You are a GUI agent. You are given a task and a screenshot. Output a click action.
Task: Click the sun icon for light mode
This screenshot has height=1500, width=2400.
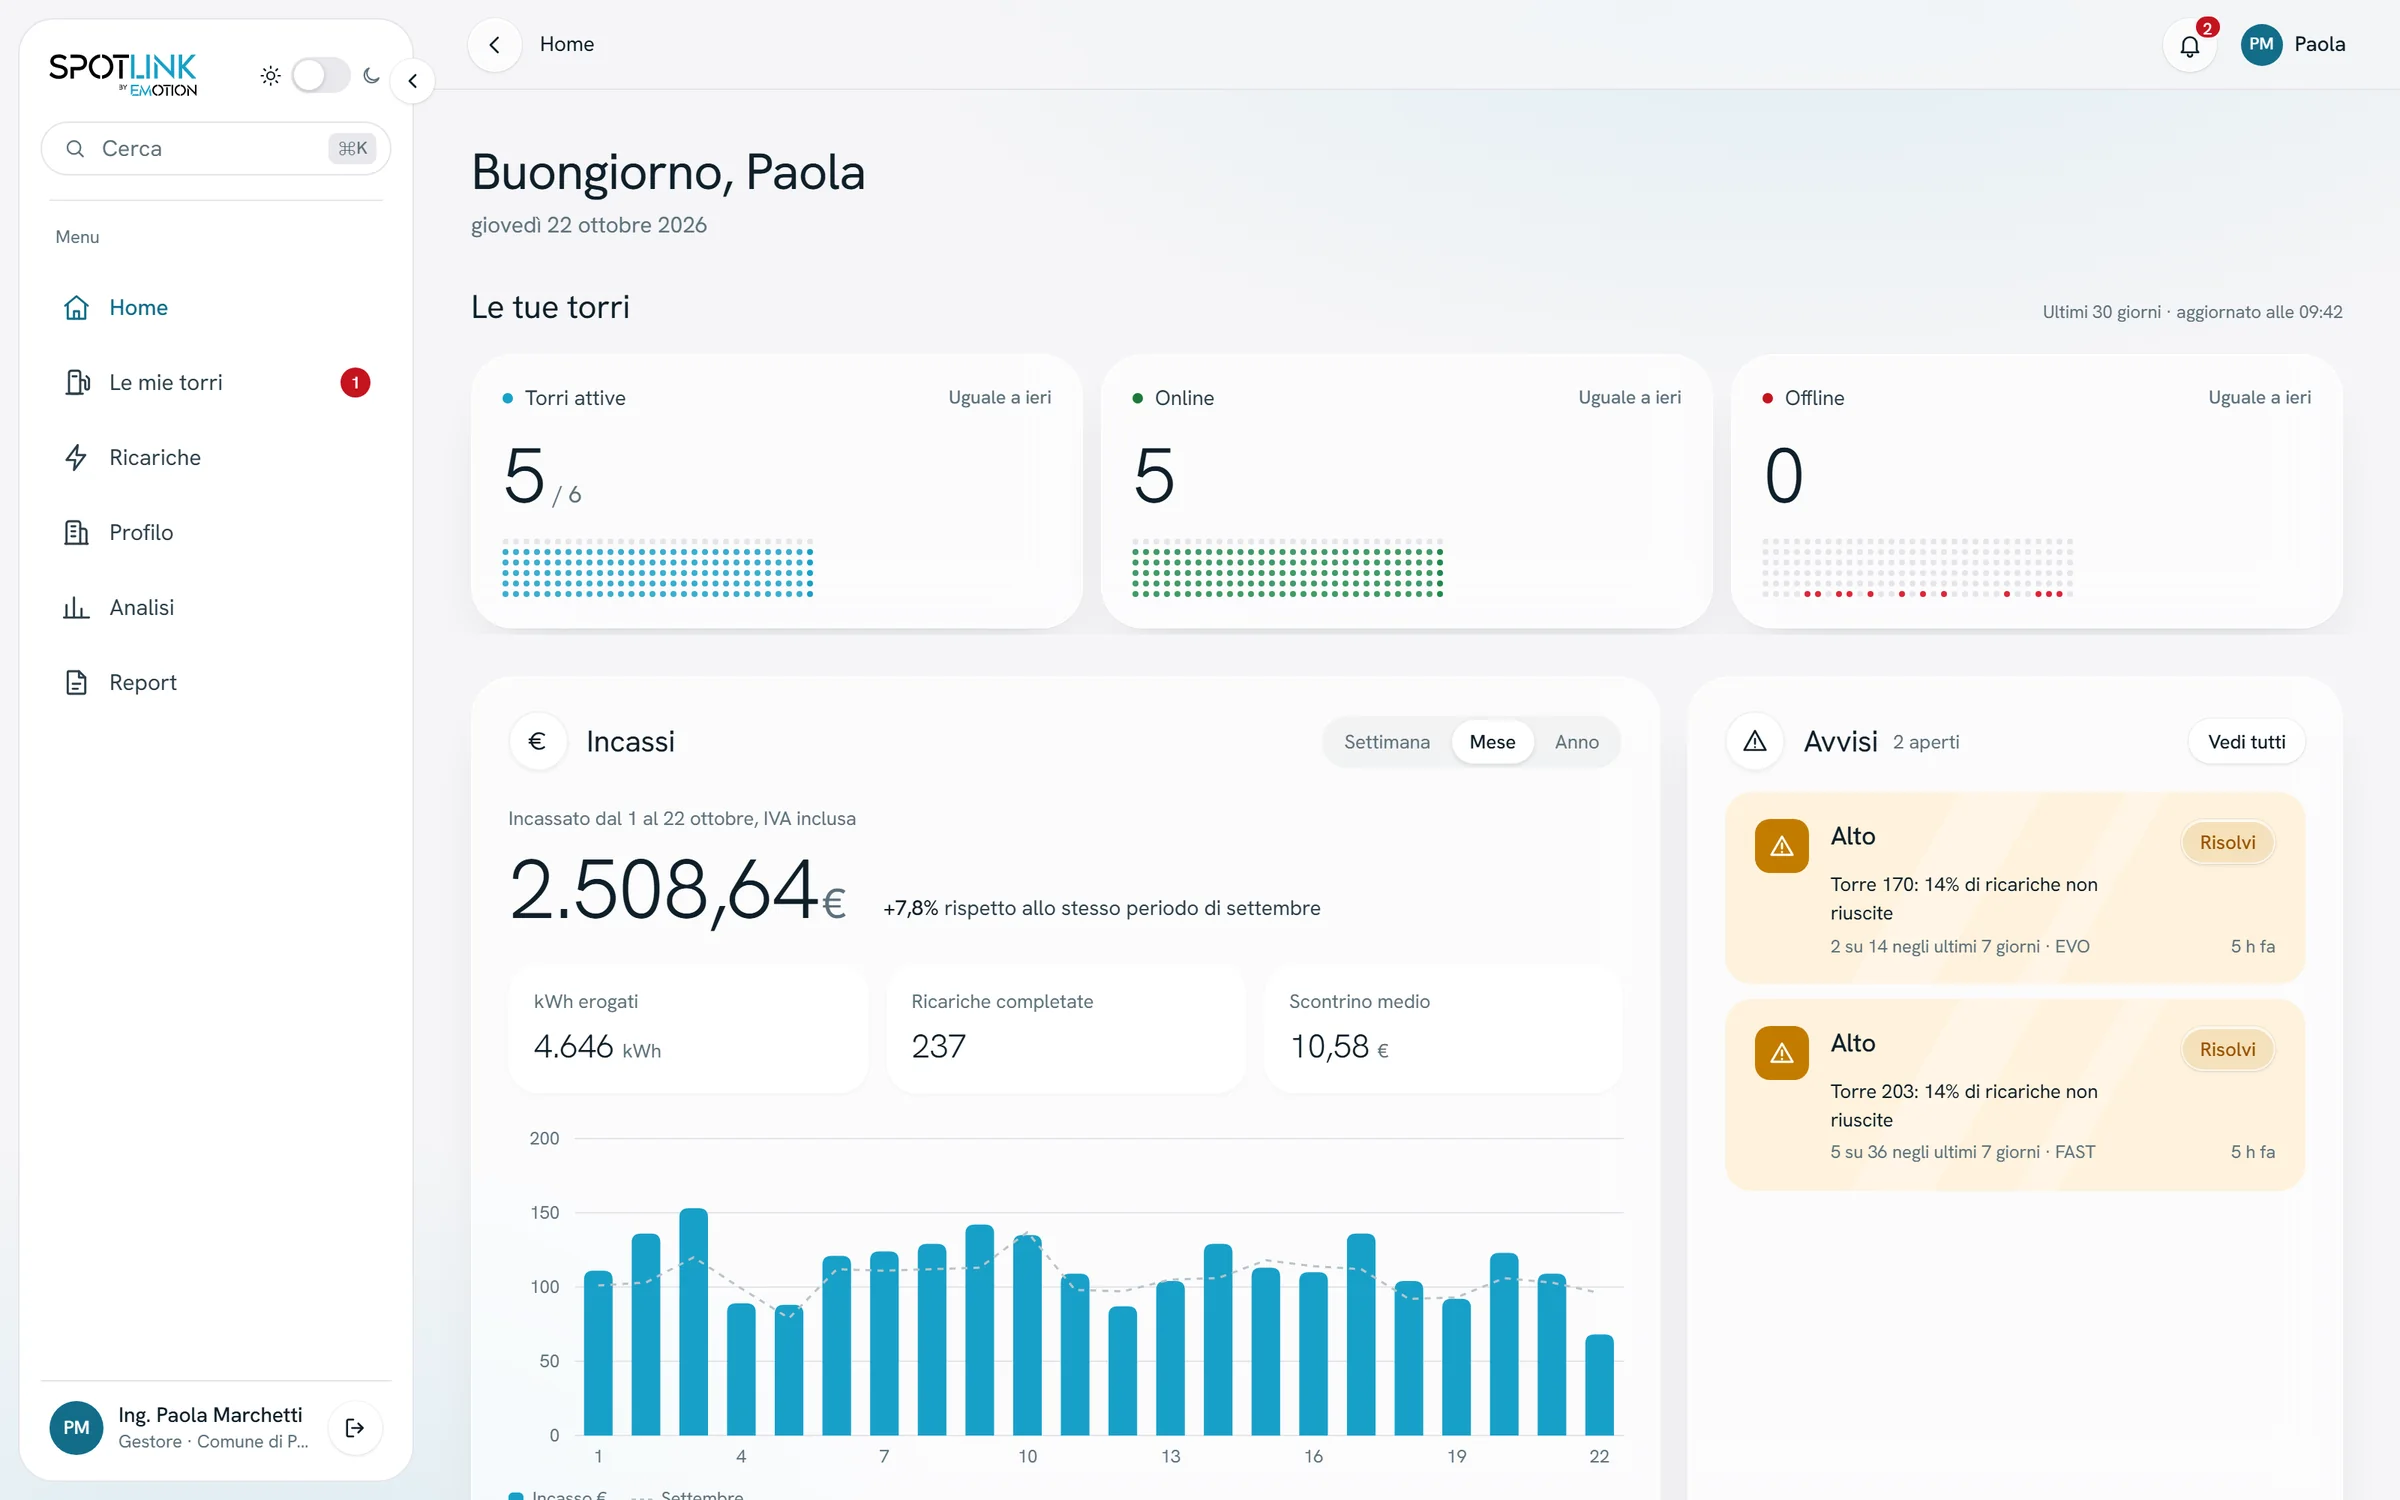point(270,75)
